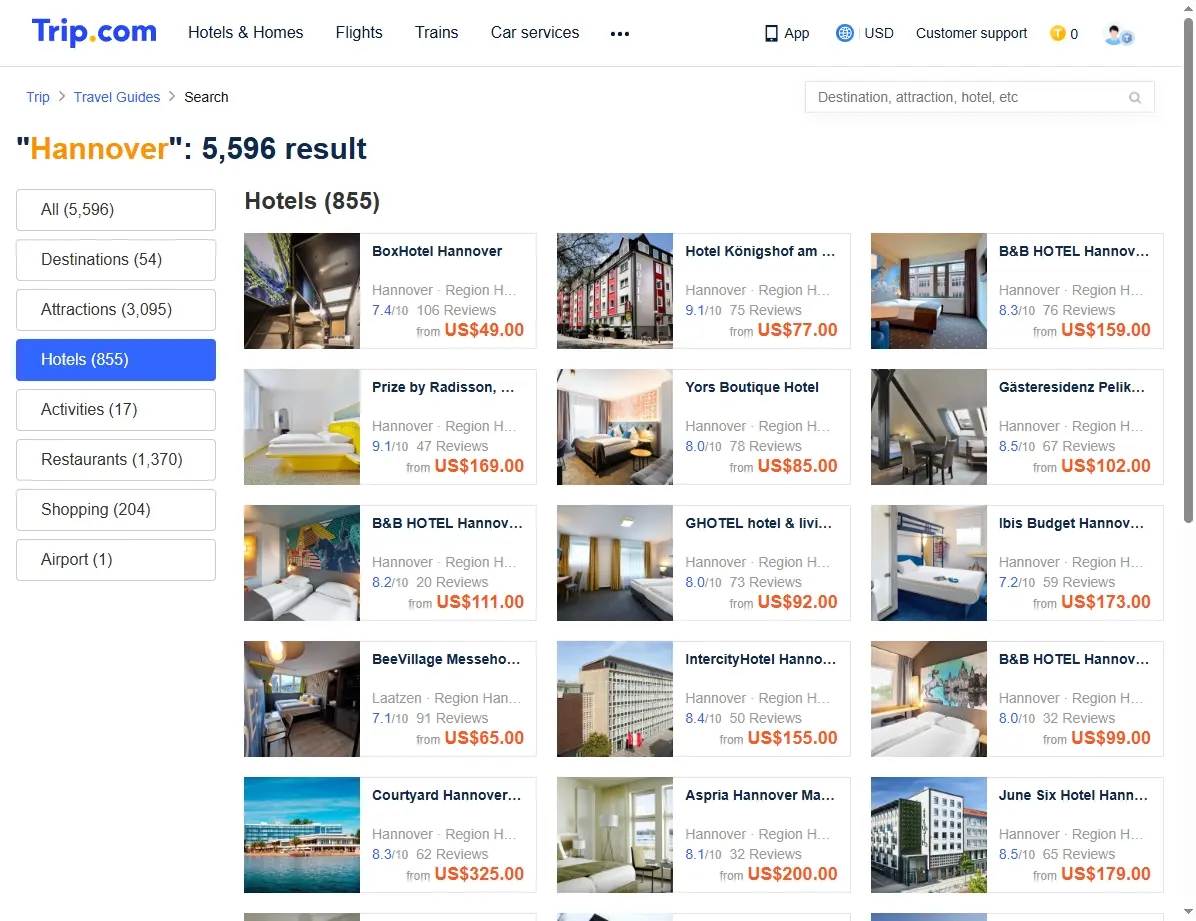1196x921 pixels.
Task: Click the US$49.00 price
Action: 484,330
